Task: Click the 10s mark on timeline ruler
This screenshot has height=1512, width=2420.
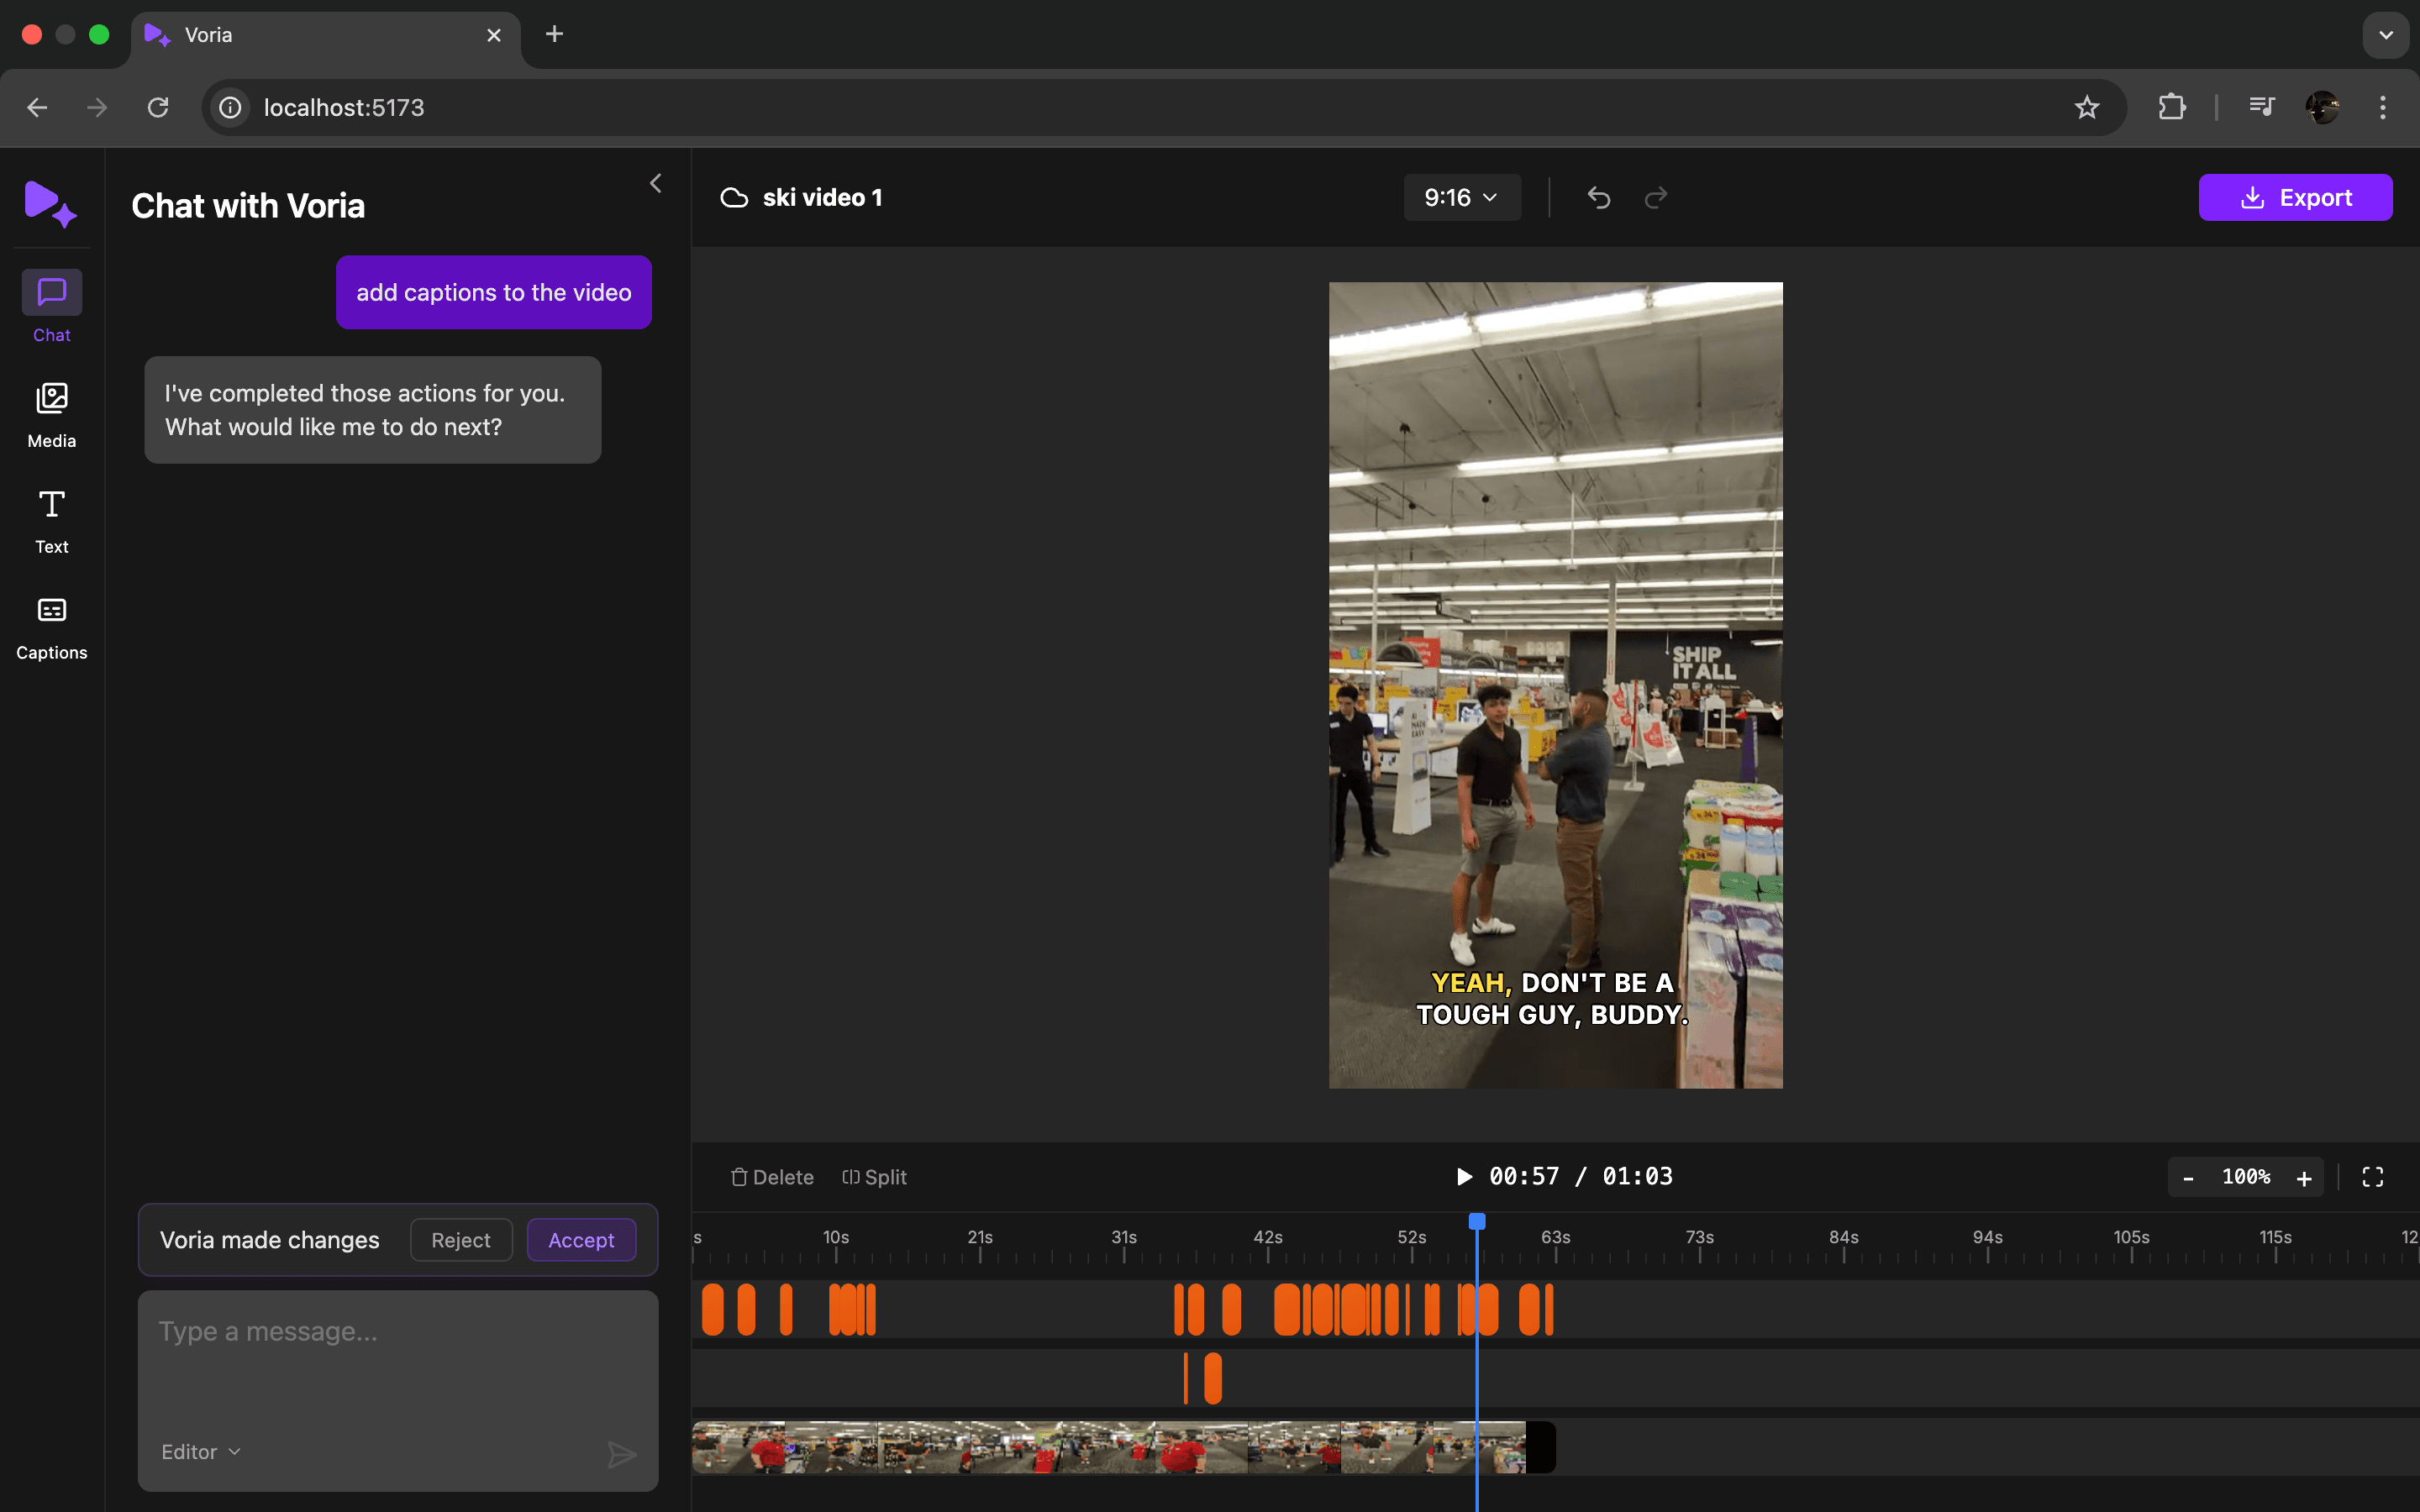Action: [836, 1238]
